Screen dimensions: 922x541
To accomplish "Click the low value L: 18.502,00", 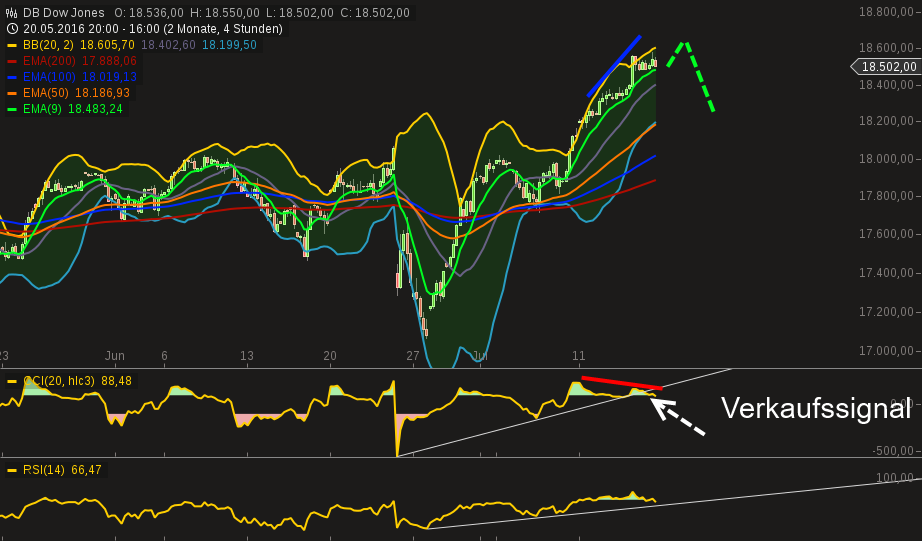I will [x=298, y=13].
